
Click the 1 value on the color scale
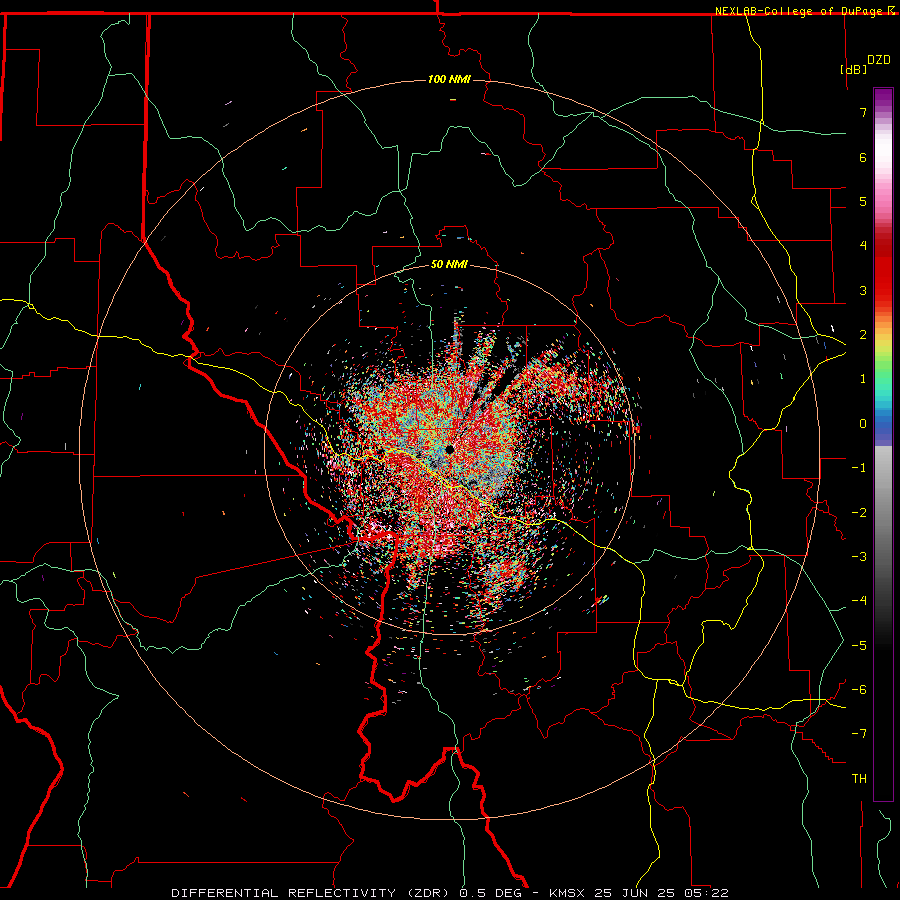click(x=863, y=379)
